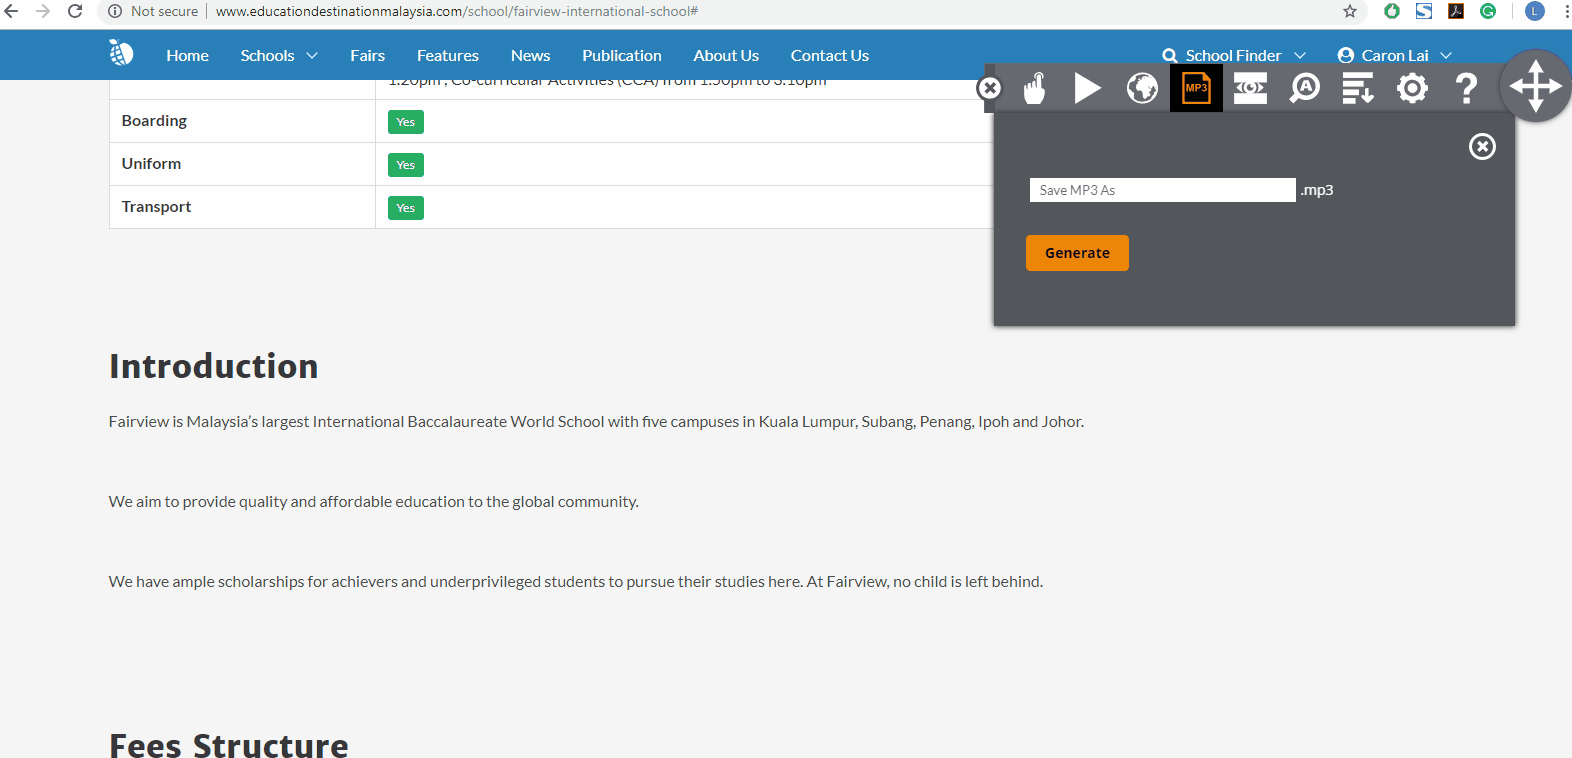Focus the Save MP3 As field
Image resolution: width=1572 pixels, height=758 pixels.
[1162, 190]
